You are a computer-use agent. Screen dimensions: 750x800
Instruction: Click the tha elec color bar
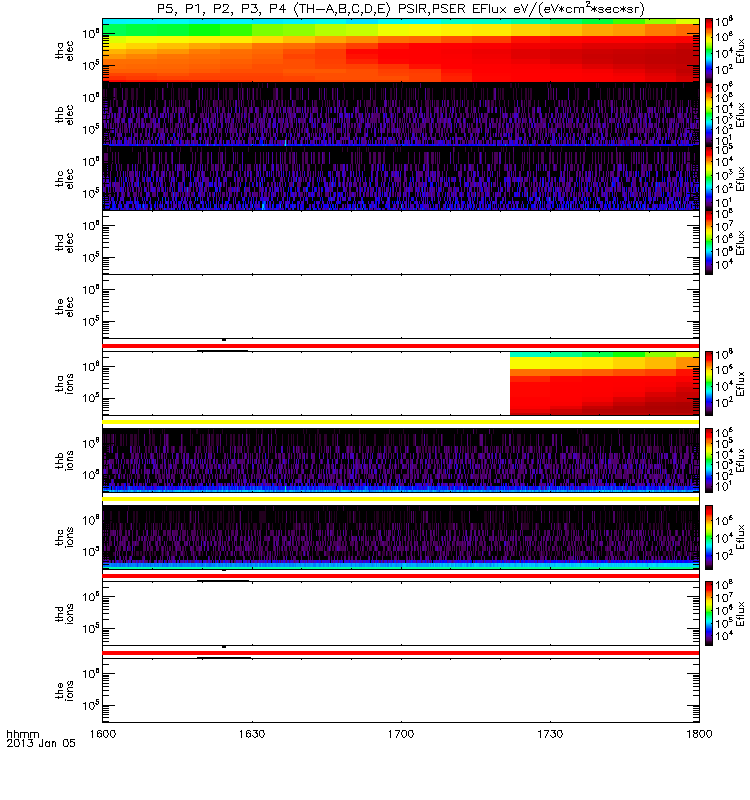(x=709, y=51)
